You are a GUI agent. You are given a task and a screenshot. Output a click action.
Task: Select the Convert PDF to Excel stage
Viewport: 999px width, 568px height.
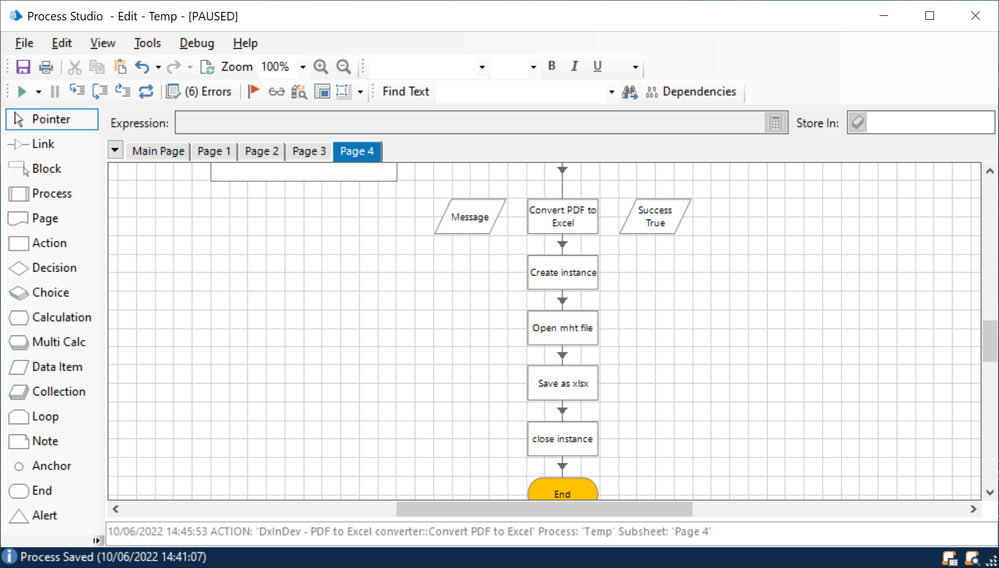[563, 217]
